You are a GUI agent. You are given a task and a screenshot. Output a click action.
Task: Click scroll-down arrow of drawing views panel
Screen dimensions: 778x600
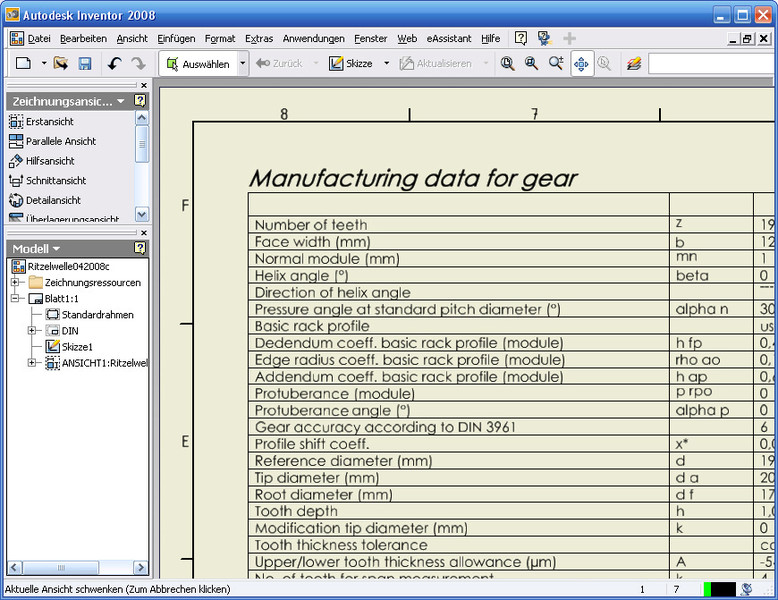click(x=141, y=213)
